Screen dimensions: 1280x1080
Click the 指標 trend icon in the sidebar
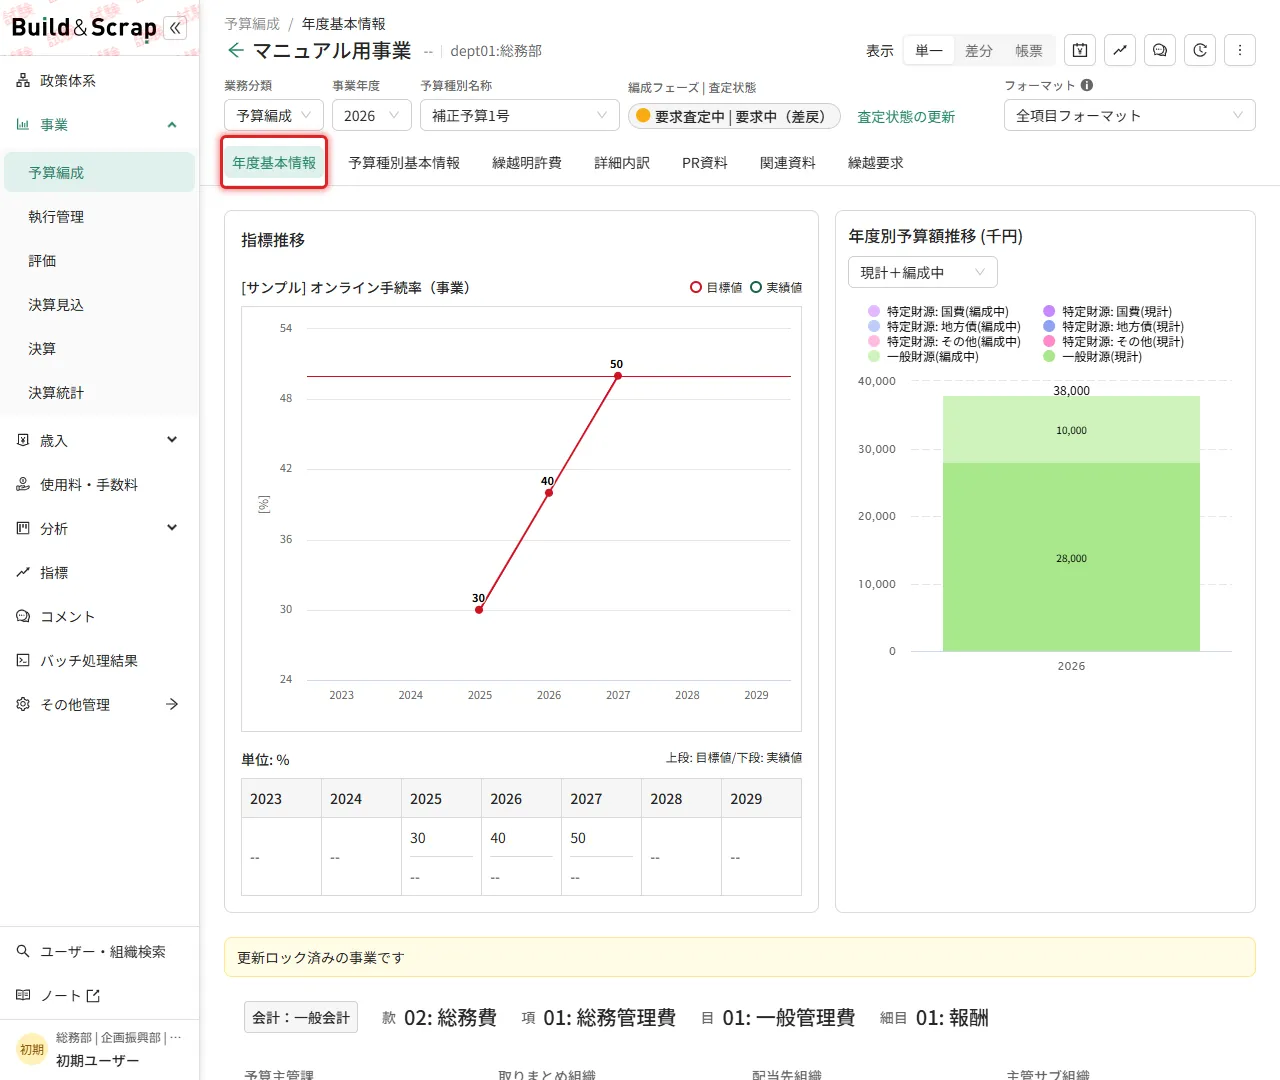coord(23,573)
